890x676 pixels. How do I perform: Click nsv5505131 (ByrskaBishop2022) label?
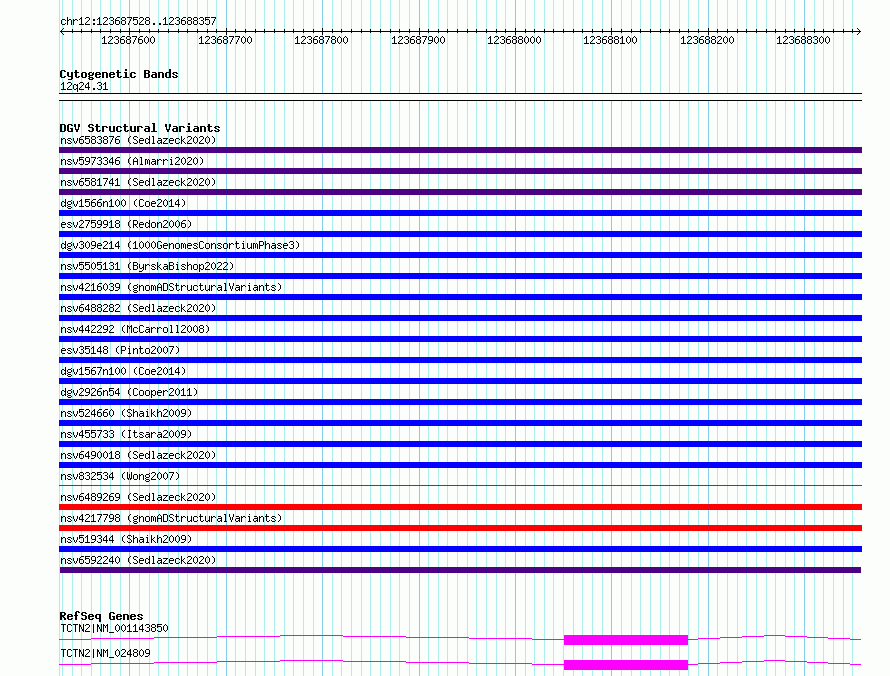[x=147, y=266]
